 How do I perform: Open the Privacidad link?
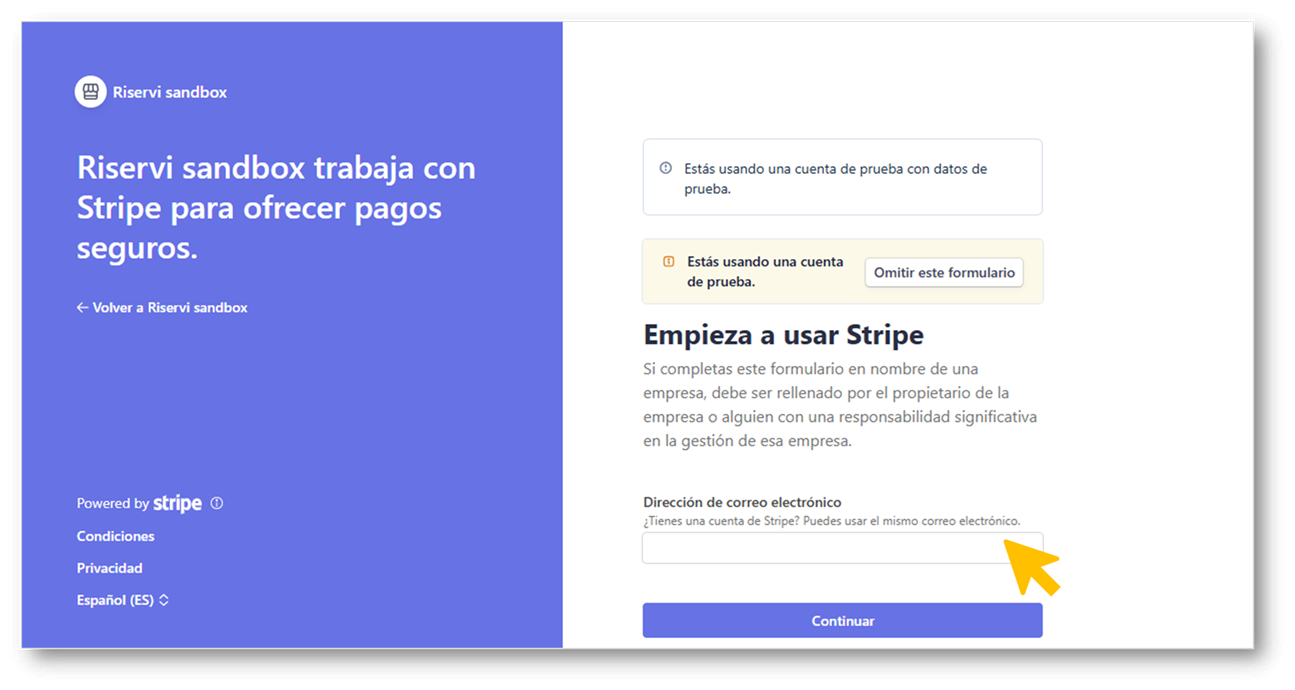click(x=109, y=568)
